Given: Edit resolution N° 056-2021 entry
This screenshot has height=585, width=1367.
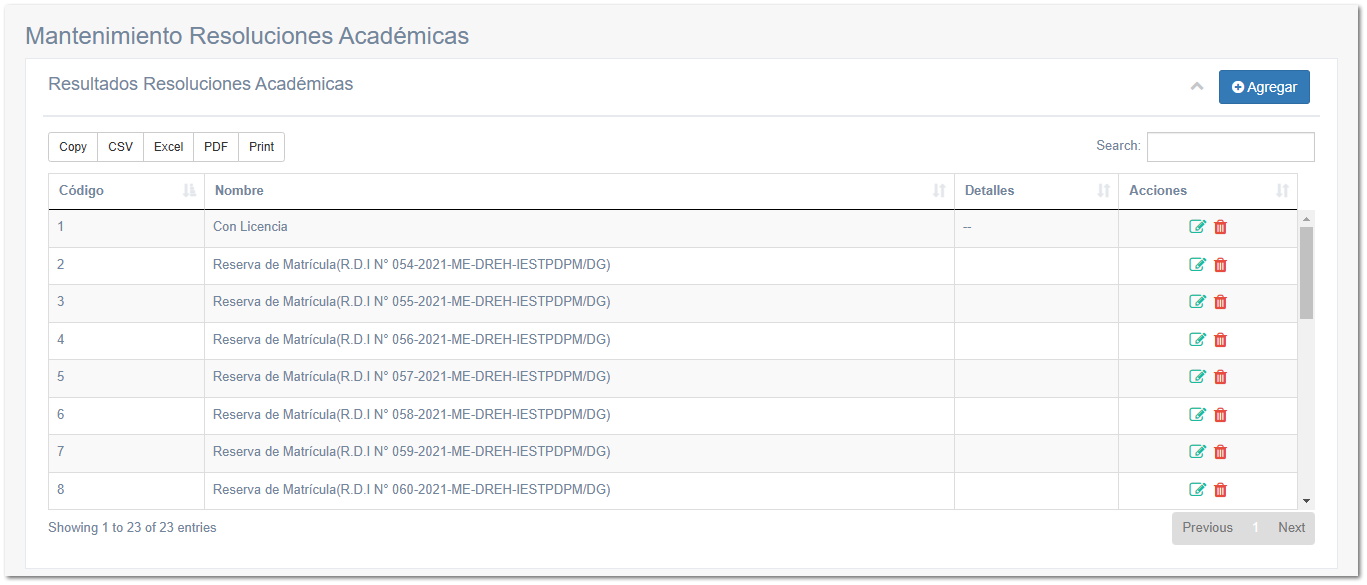Looking at the screenshot, I should [1197, 339].
